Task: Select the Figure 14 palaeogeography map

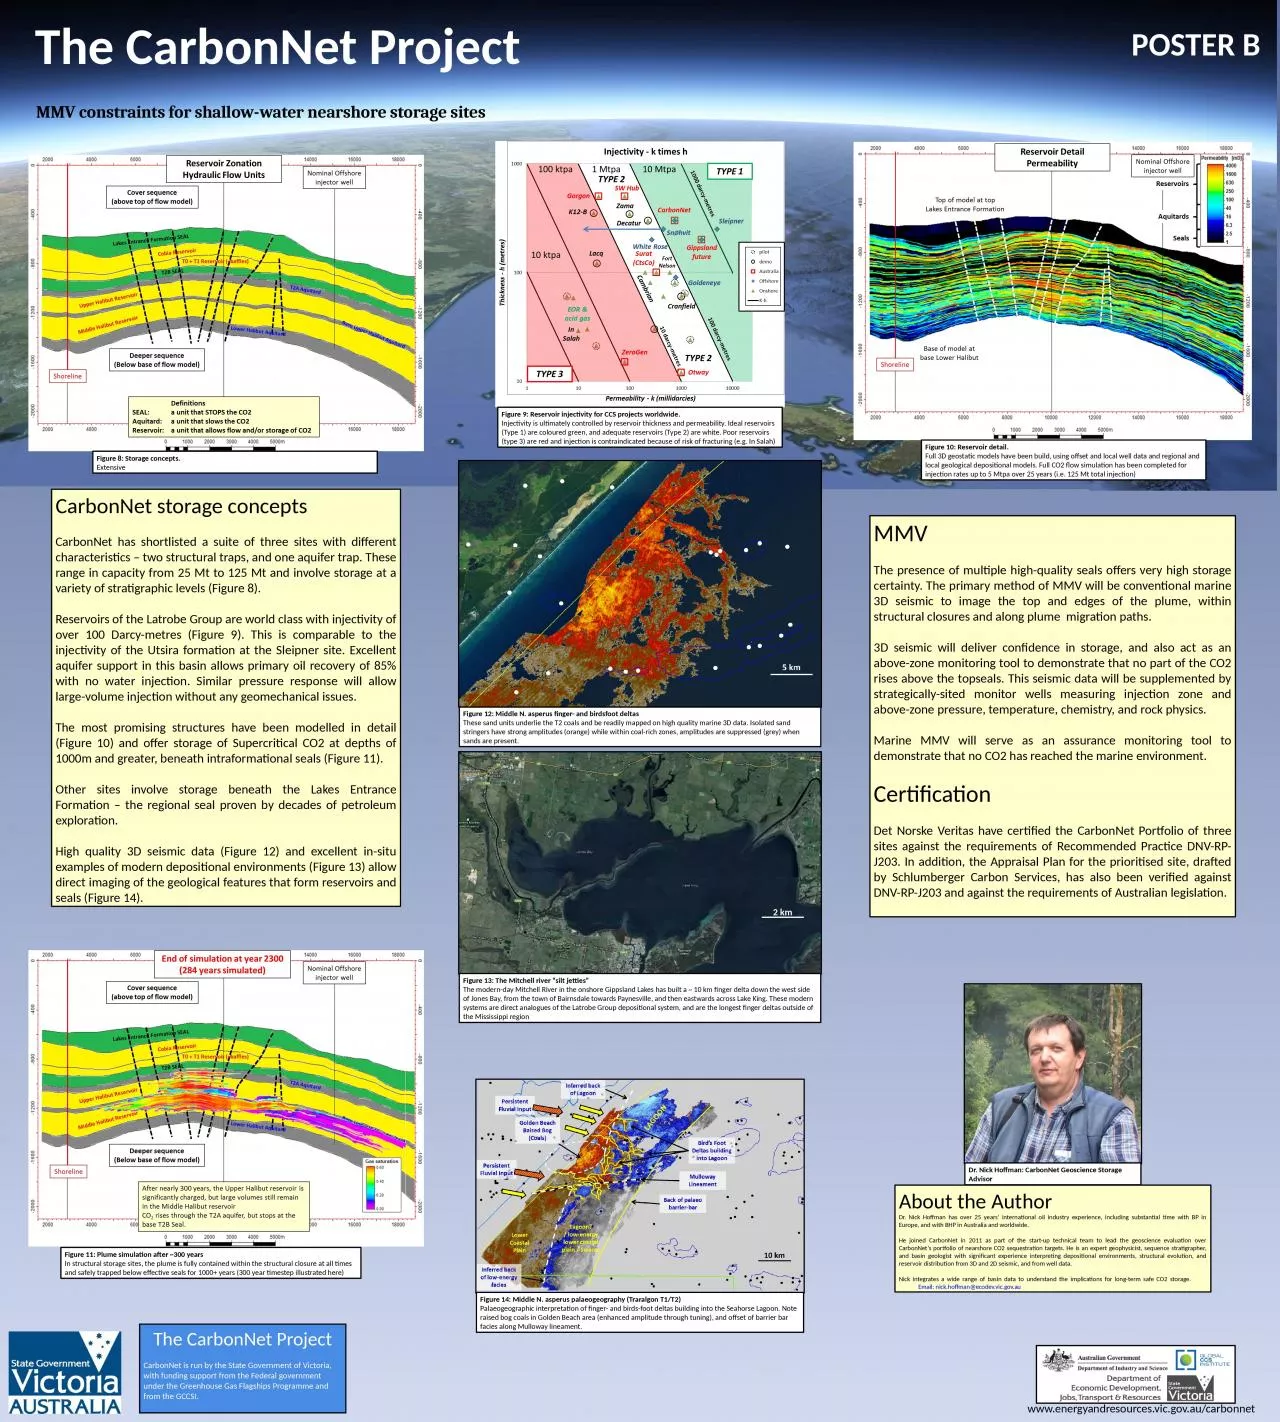Action: (x=640, y=1186)
